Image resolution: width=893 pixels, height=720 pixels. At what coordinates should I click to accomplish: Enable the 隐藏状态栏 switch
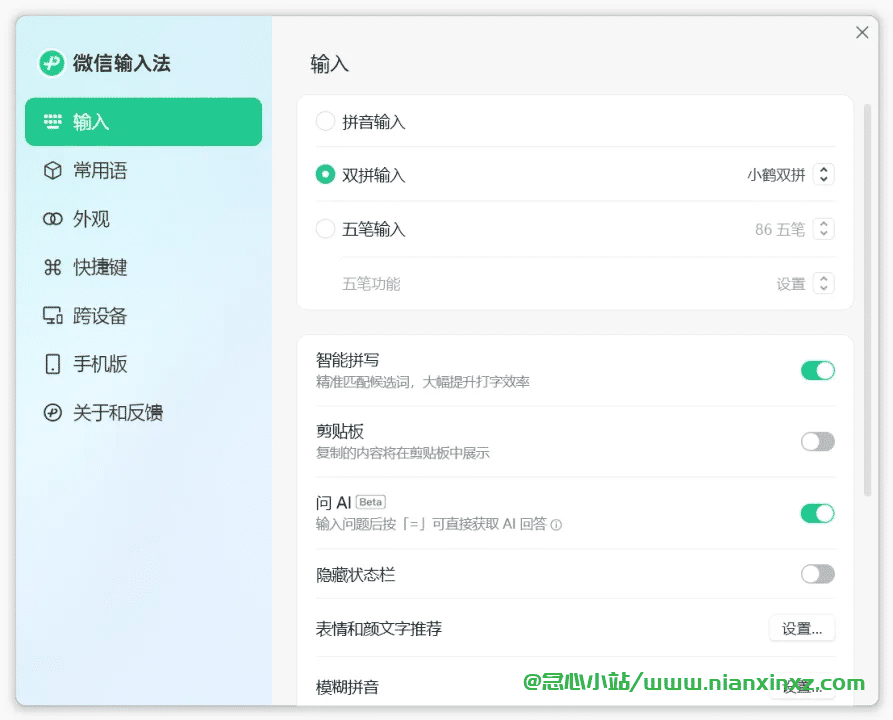pyautogui.click(x=818, y=574)
